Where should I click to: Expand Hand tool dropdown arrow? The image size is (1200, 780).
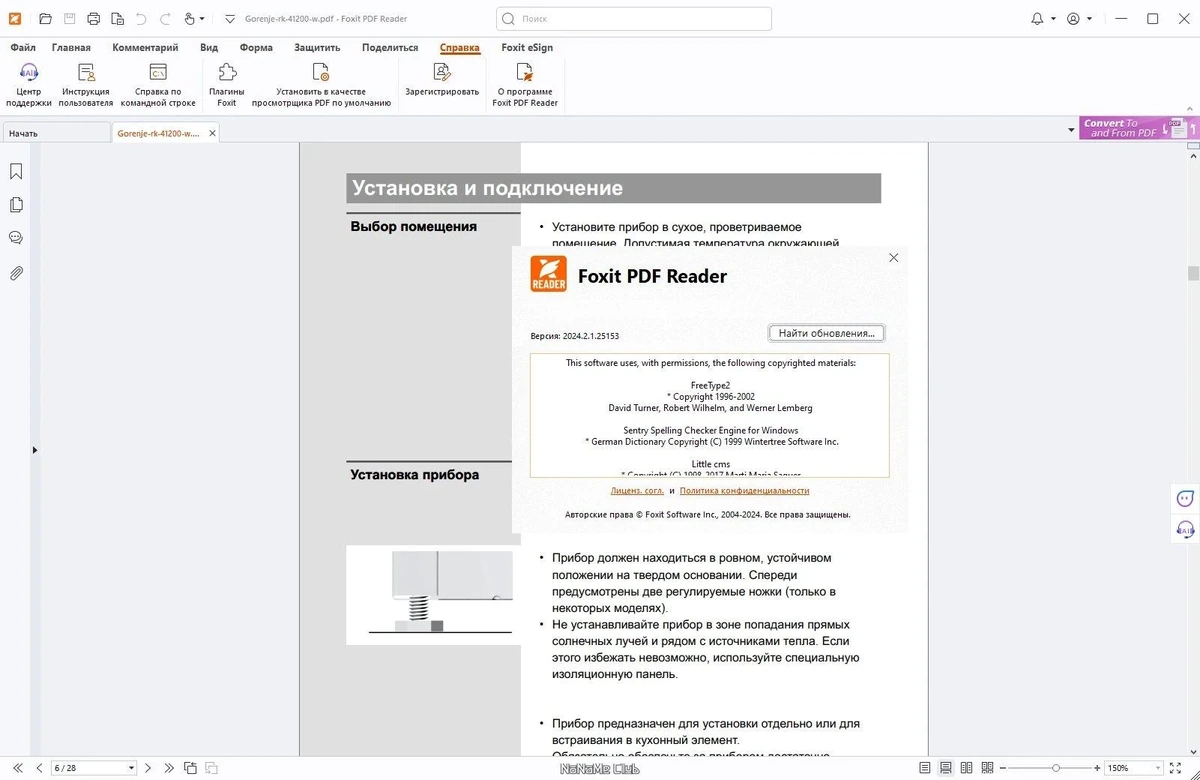pos(203,19)
